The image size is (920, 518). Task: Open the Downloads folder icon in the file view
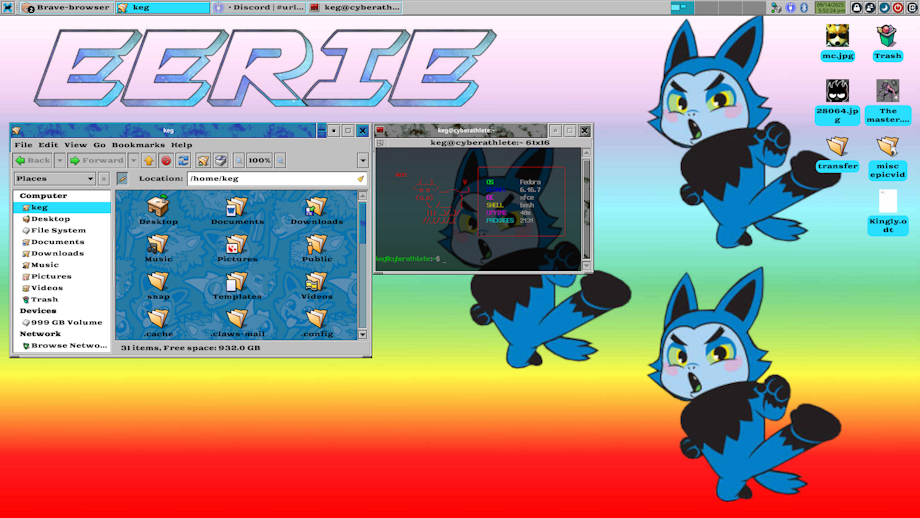pyautogui.click(x=316, y=211)
